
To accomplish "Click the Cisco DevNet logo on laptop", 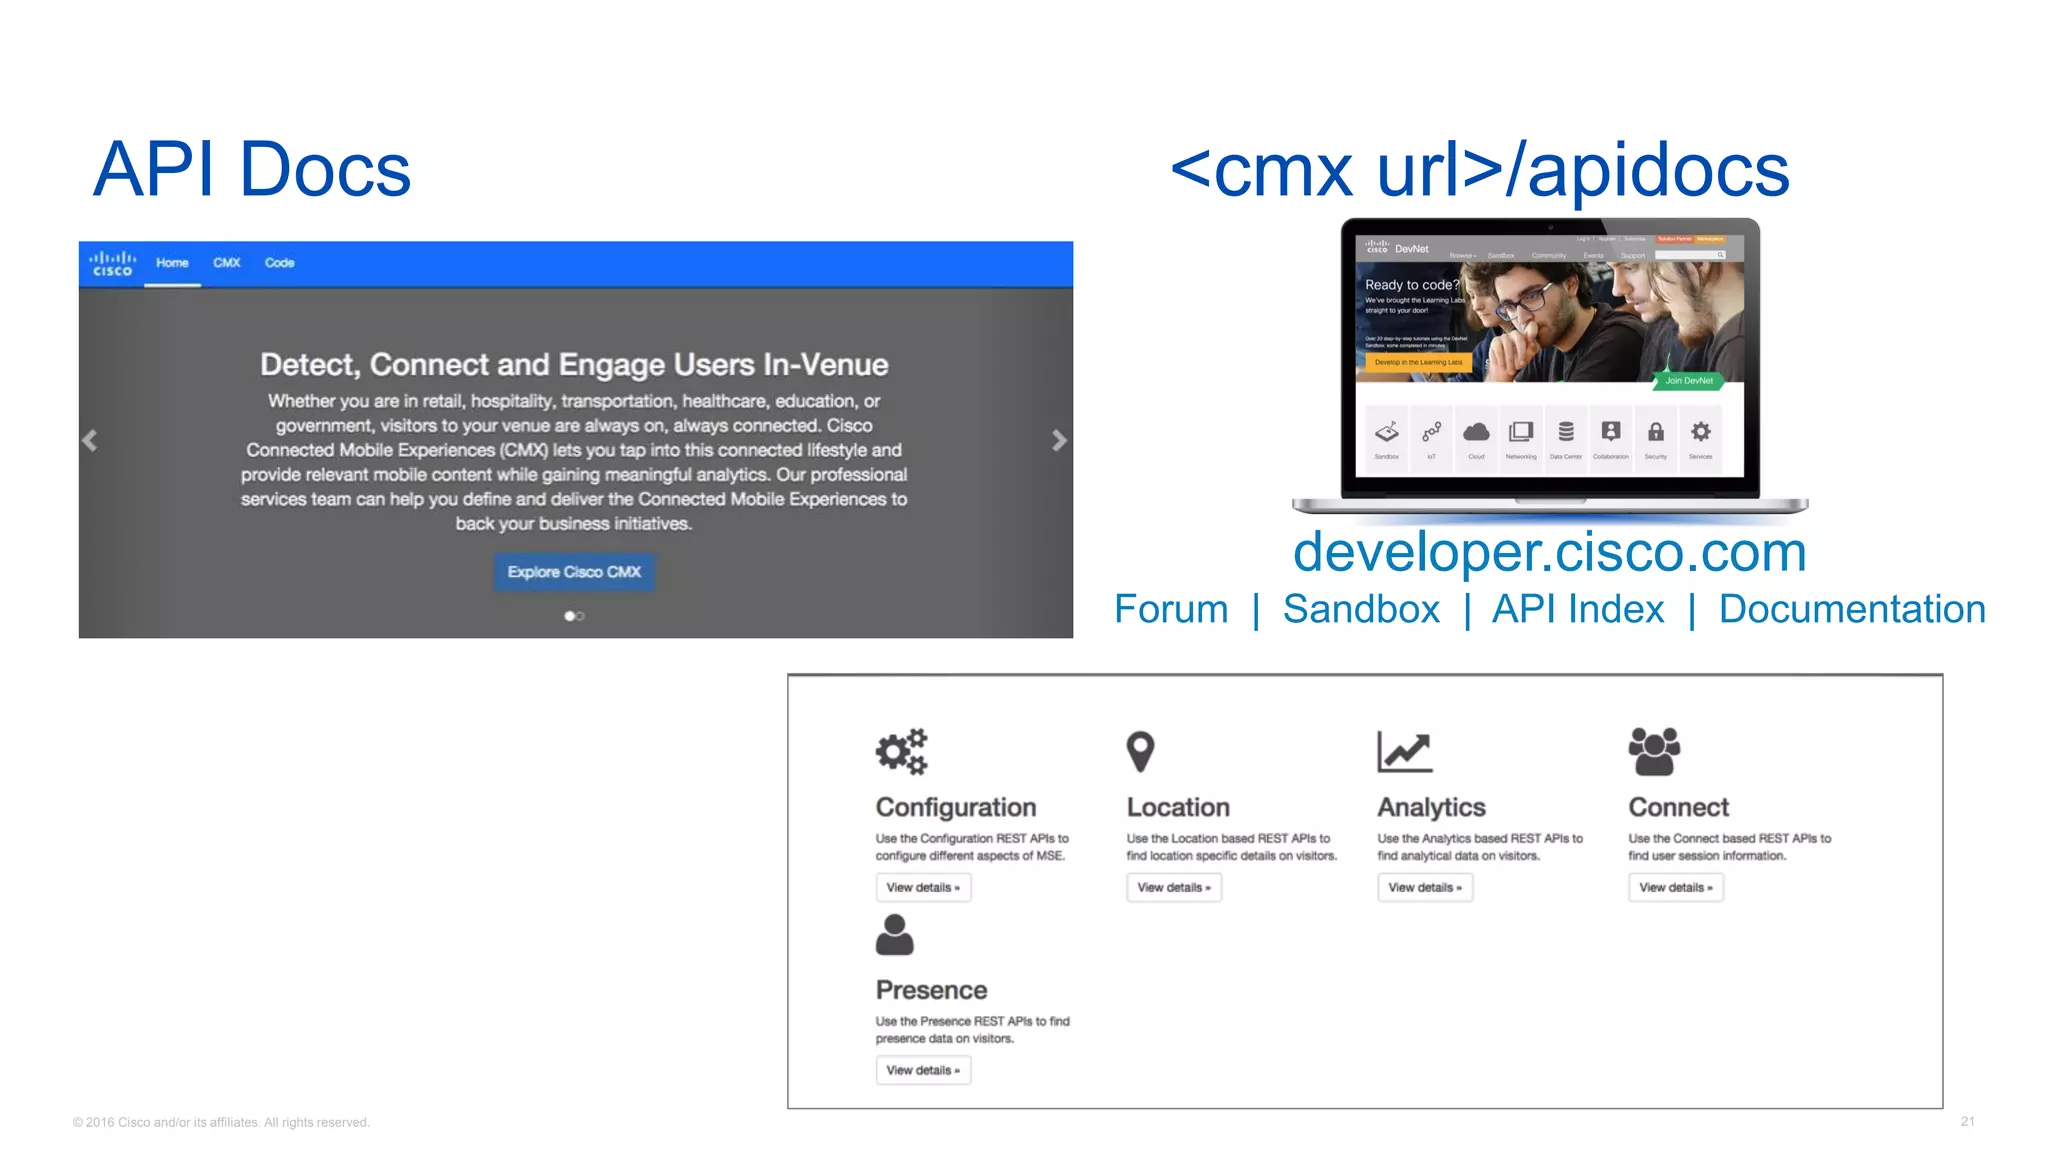I will pos(1397,247).
